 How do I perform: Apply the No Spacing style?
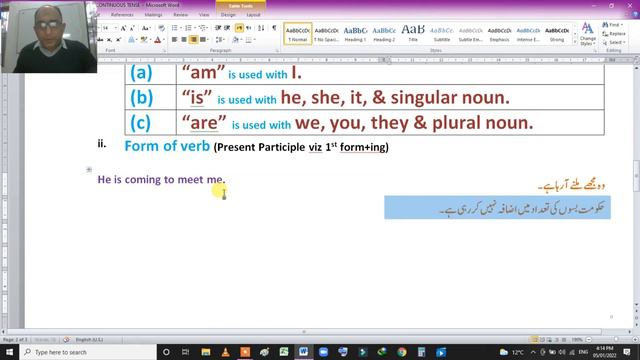tap(327, 34)
